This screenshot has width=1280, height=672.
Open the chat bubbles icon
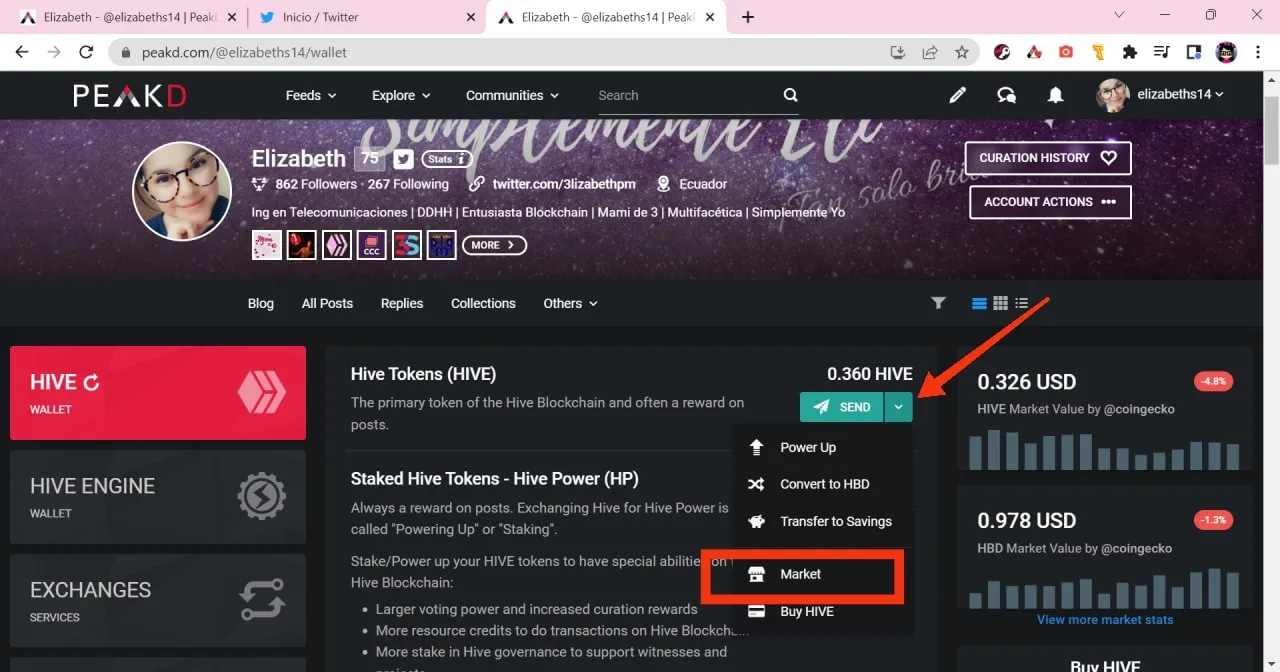[x=1006, y=95]
